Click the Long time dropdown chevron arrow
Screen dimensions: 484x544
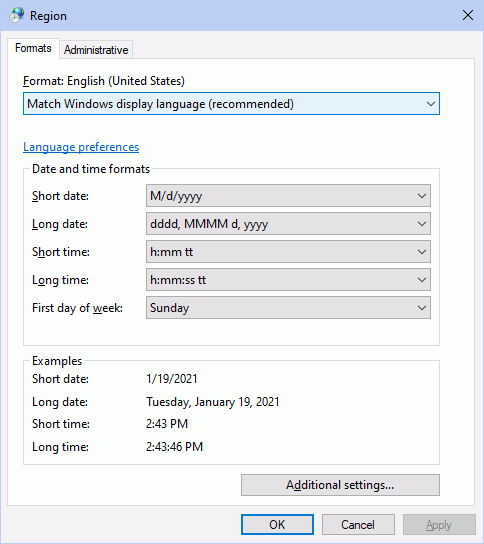coord(422,280)
